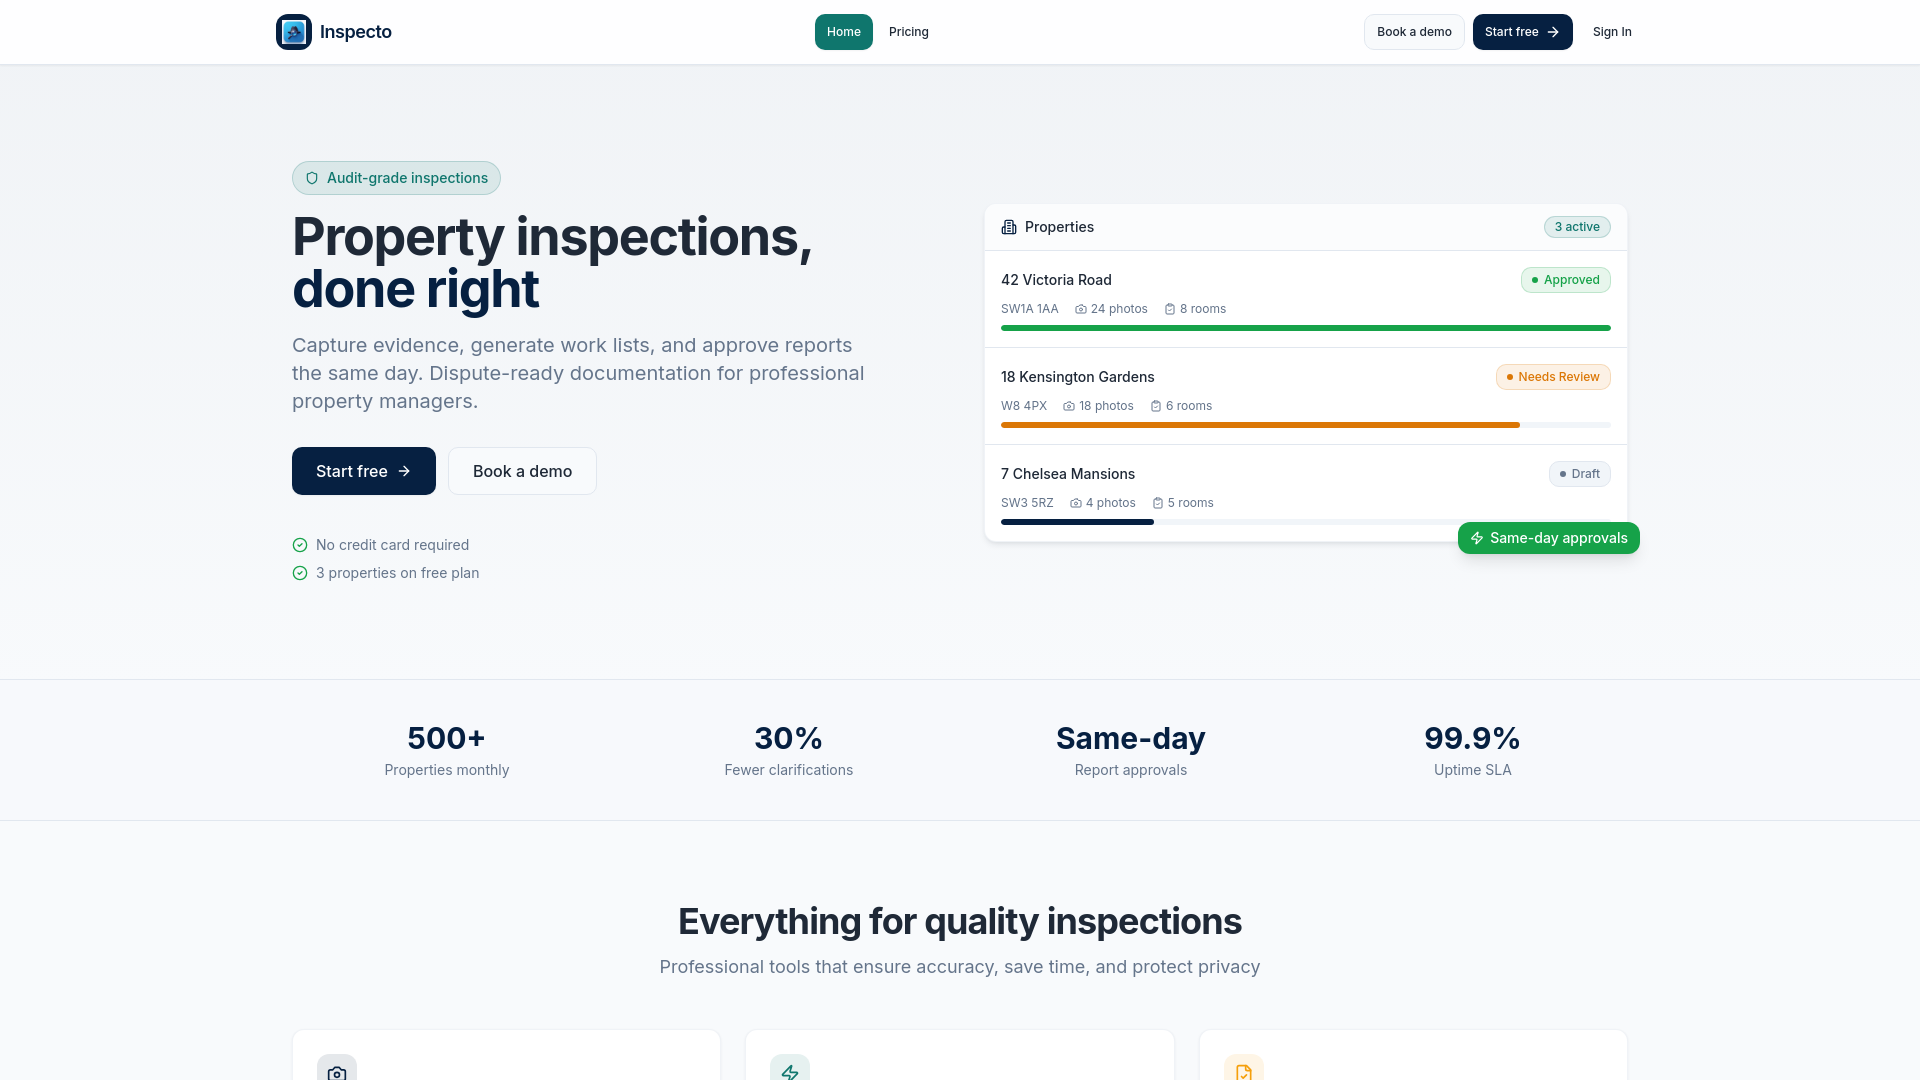Select the 42 Victoria Road property
1920x1080 pixels.
point(1306,299)
